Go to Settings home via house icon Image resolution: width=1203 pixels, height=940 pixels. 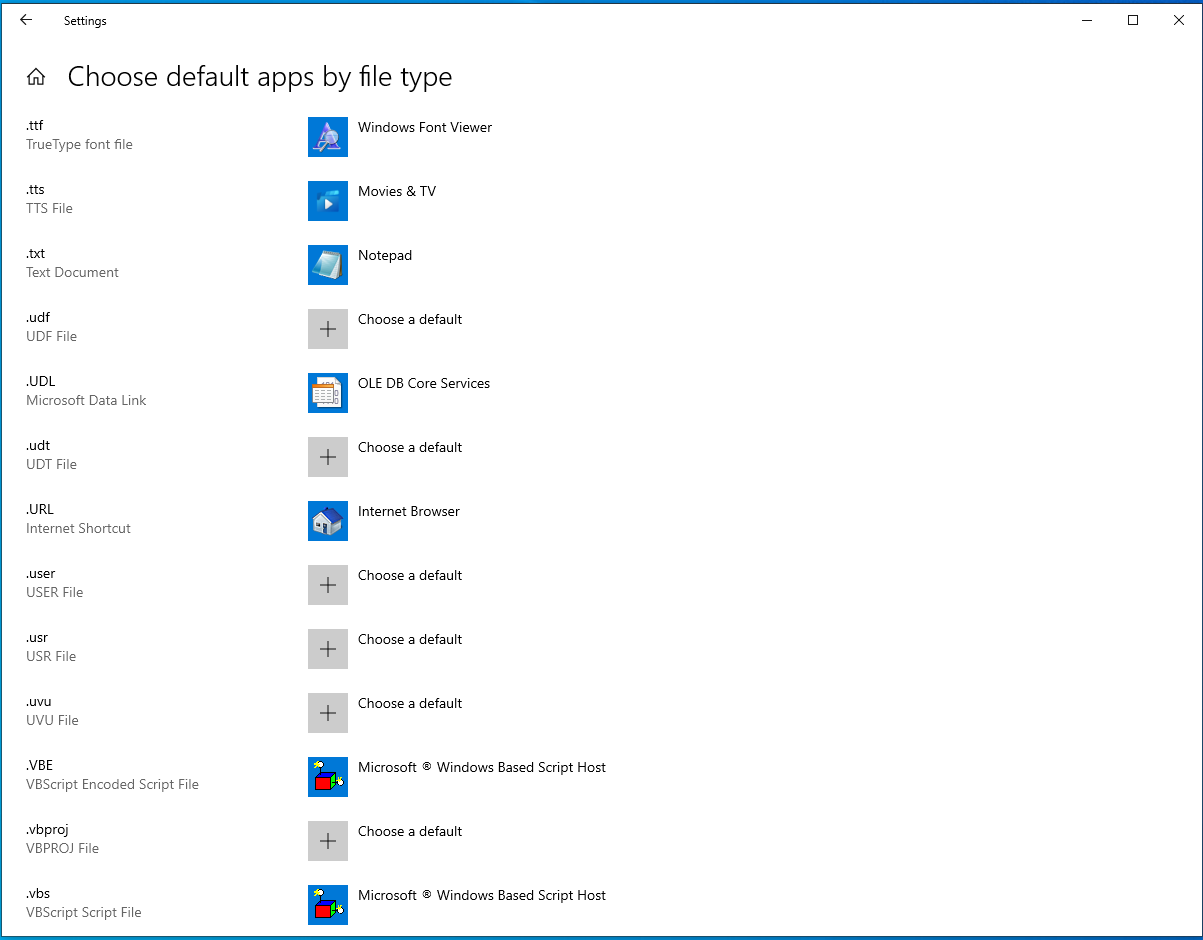tap(36, 77)
